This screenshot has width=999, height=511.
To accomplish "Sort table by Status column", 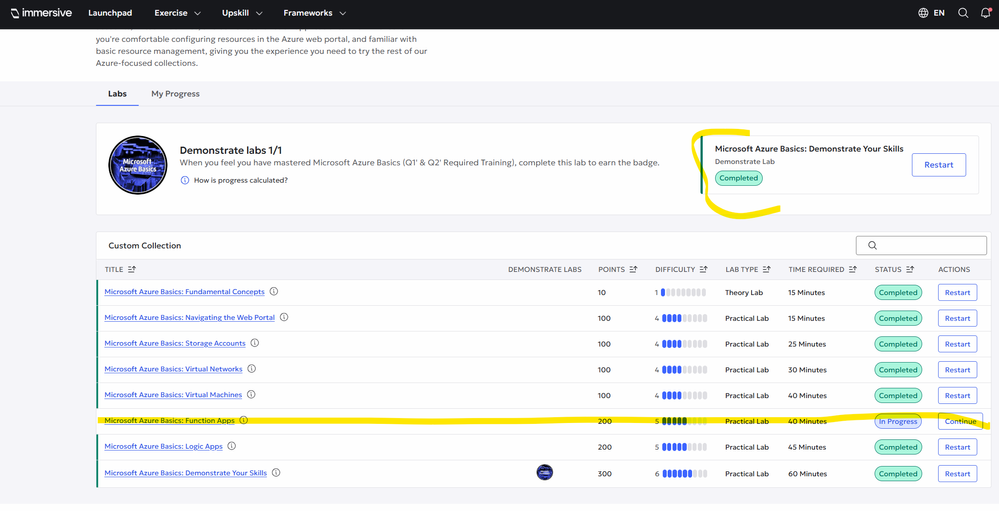I will pos(909,269).
